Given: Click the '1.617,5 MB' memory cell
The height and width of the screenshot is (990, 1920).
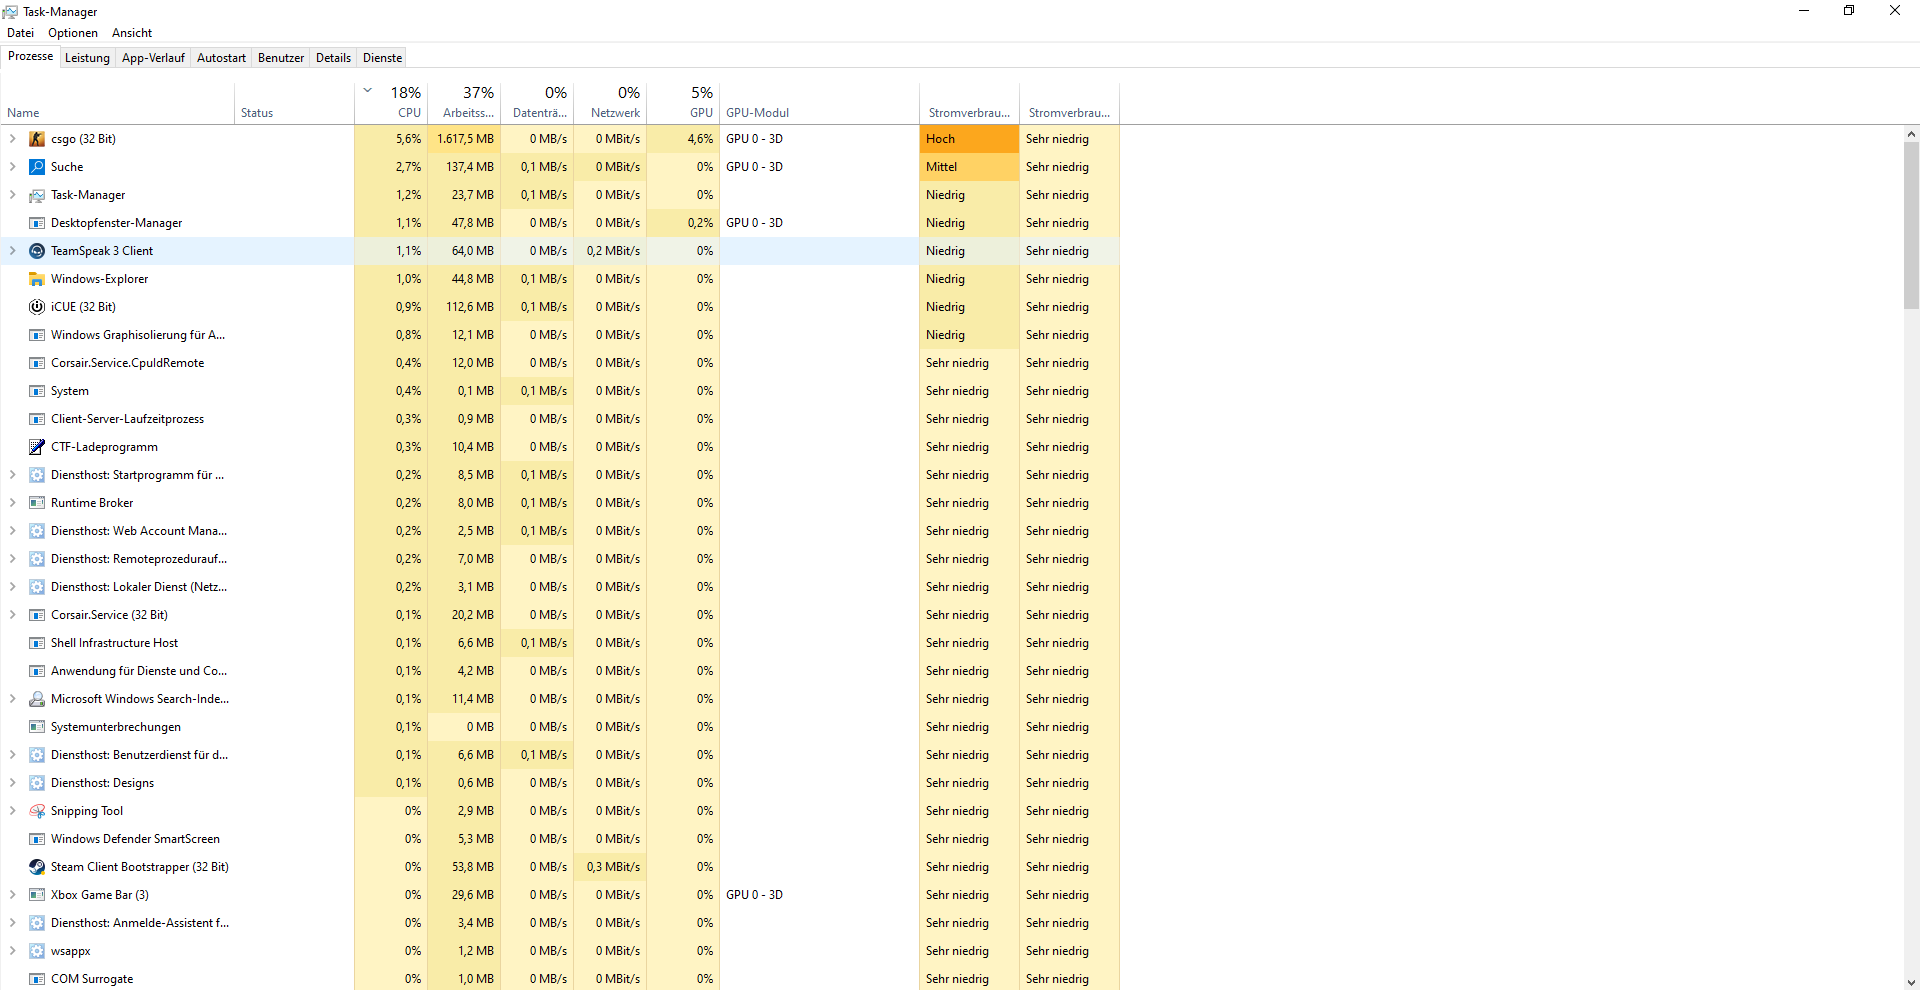Looking at the screenshot, I should coord(464,139).
